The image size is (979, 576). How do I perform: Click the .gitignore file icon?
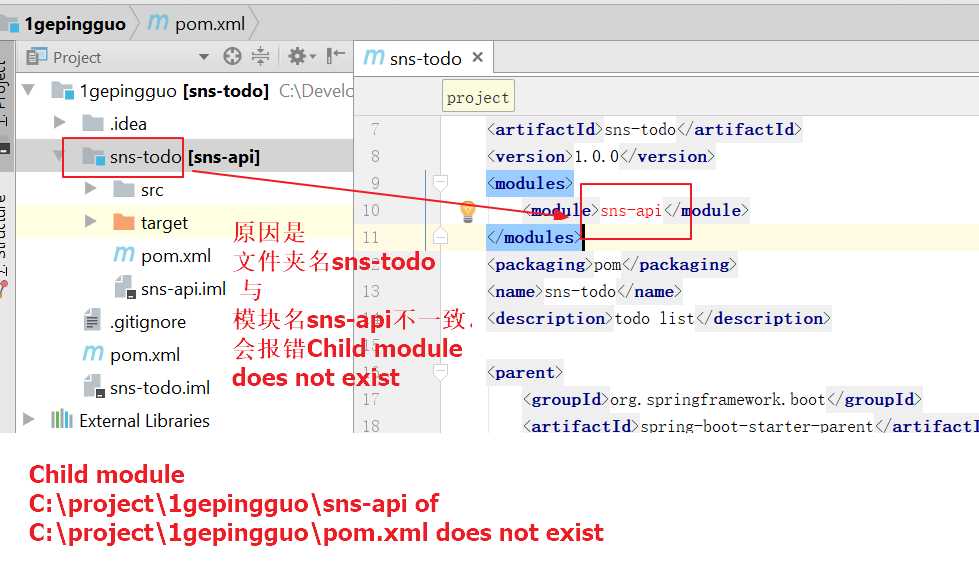[92, 320]
